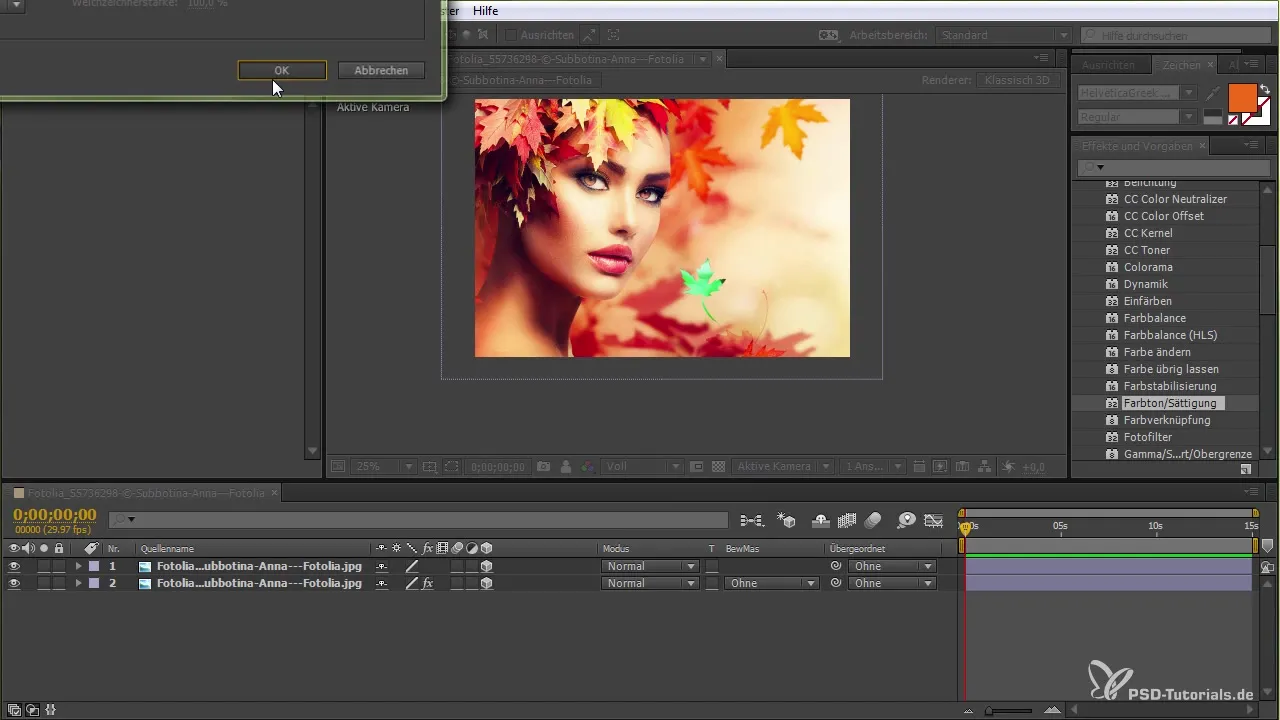This screenshot has height=720, width=1280.
Task: Open the HelveticaGreek font family dropdown
Action: click(x=1138, y=93)
